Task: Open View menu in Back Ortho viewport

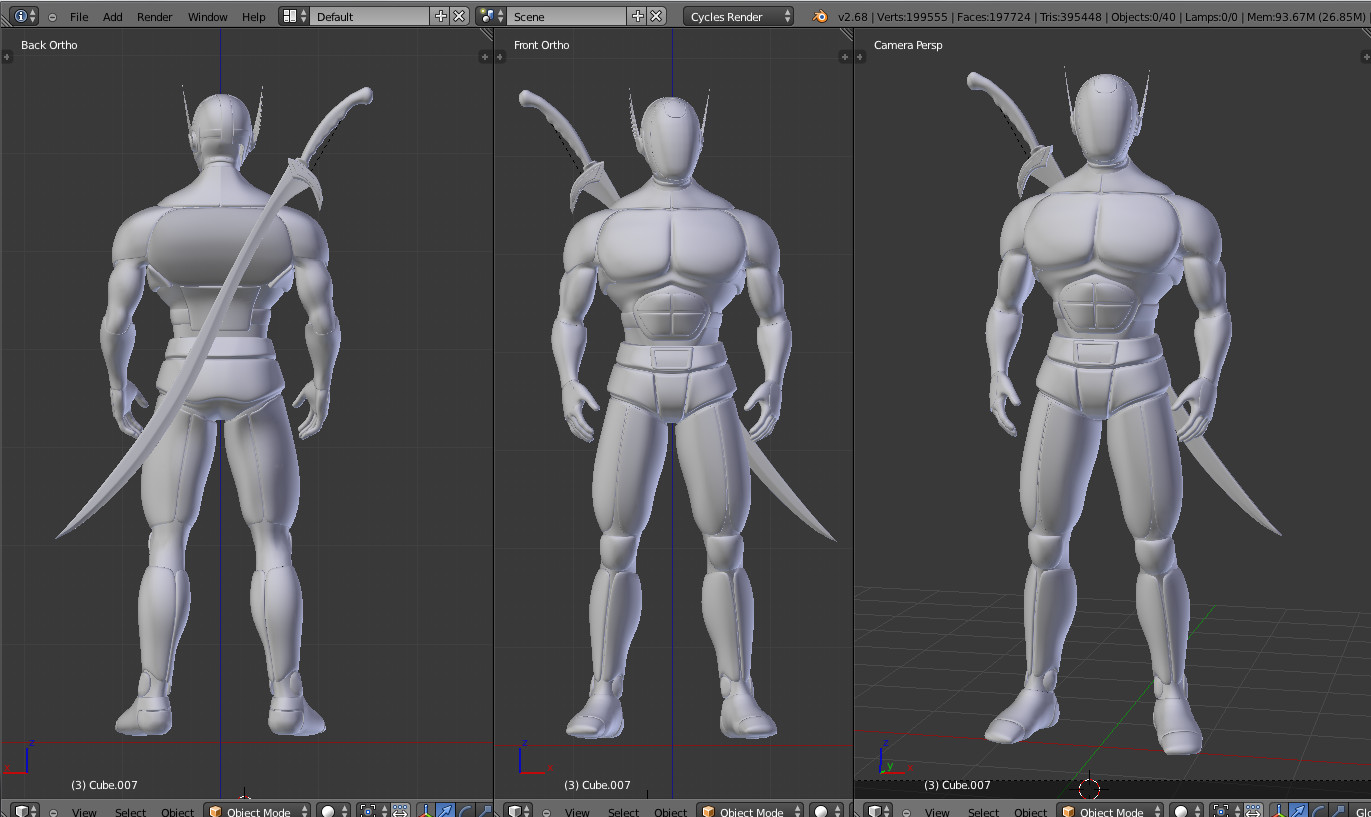Action: (84, 812)
